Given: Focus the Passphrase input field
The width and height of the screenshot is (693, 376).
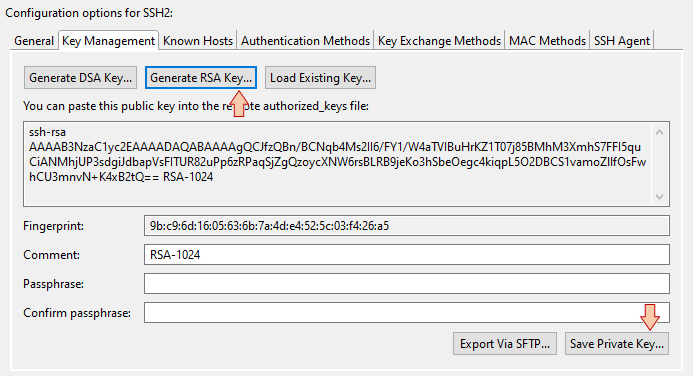Looking at the screenshot, I should [x=407, y=284].
